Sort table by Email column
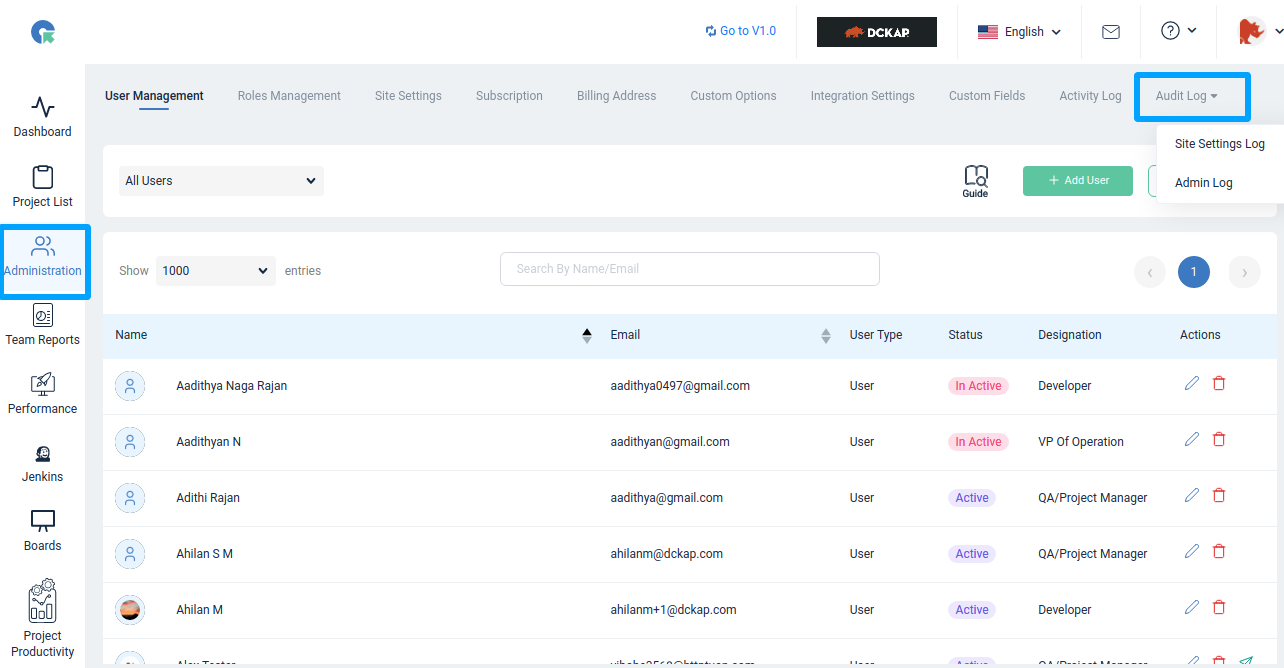Image resolution: width=1284 pixels, height=668 pixels. (826, 335)
